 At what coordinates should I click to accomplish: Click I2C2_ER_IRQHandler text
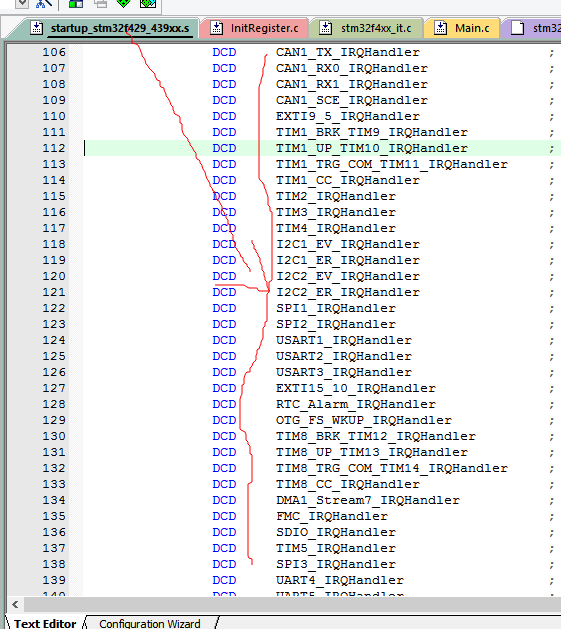(348, 293)
